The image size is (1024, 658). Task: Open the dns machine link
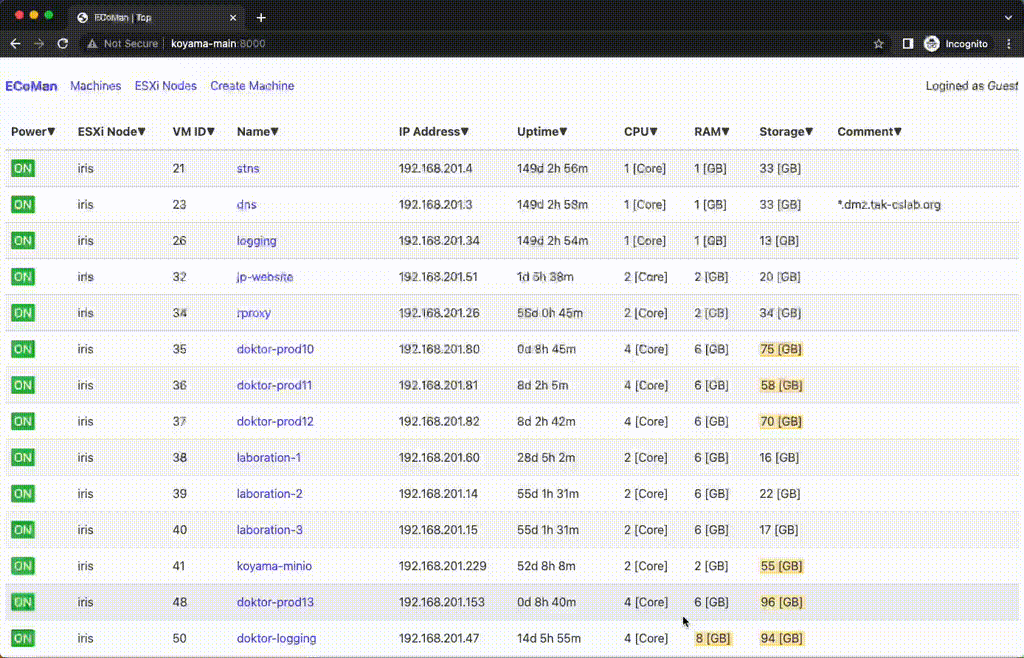coord(246,204)
